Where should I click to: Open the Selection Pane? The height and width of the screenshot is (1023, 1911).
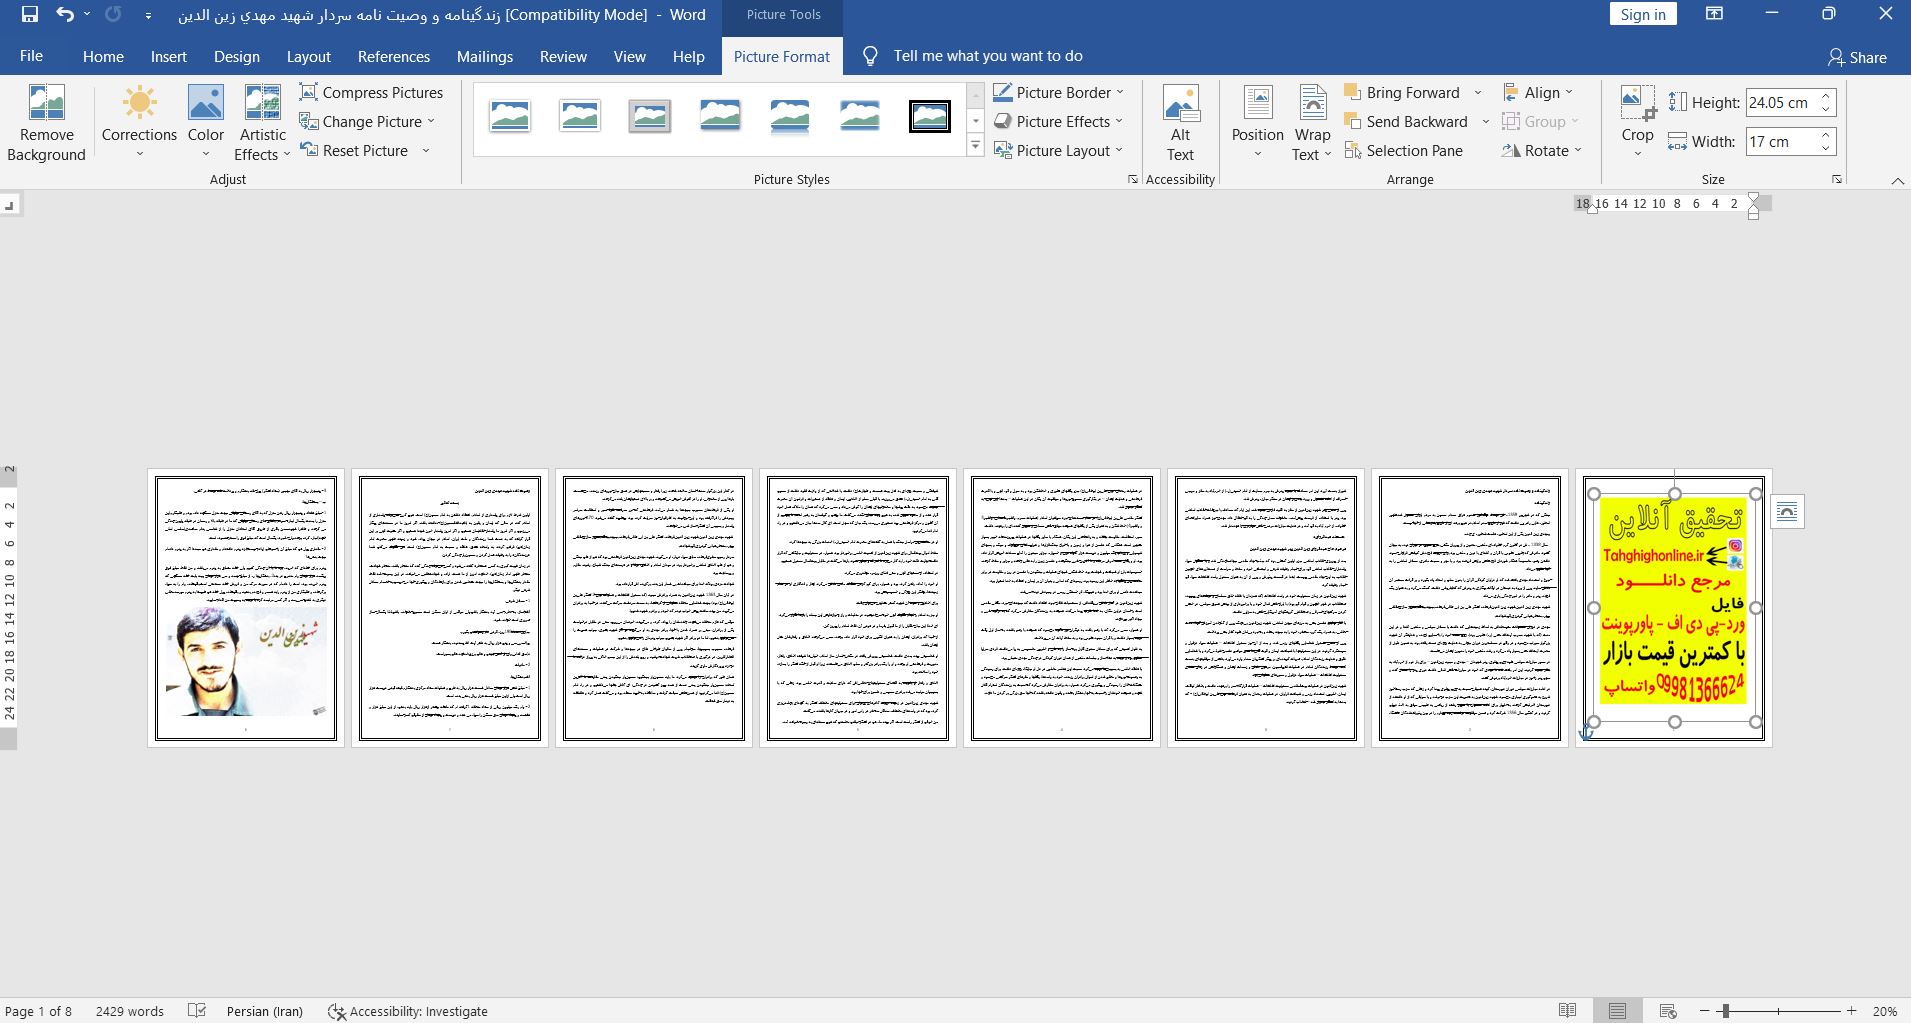[x=1404, y=150]
